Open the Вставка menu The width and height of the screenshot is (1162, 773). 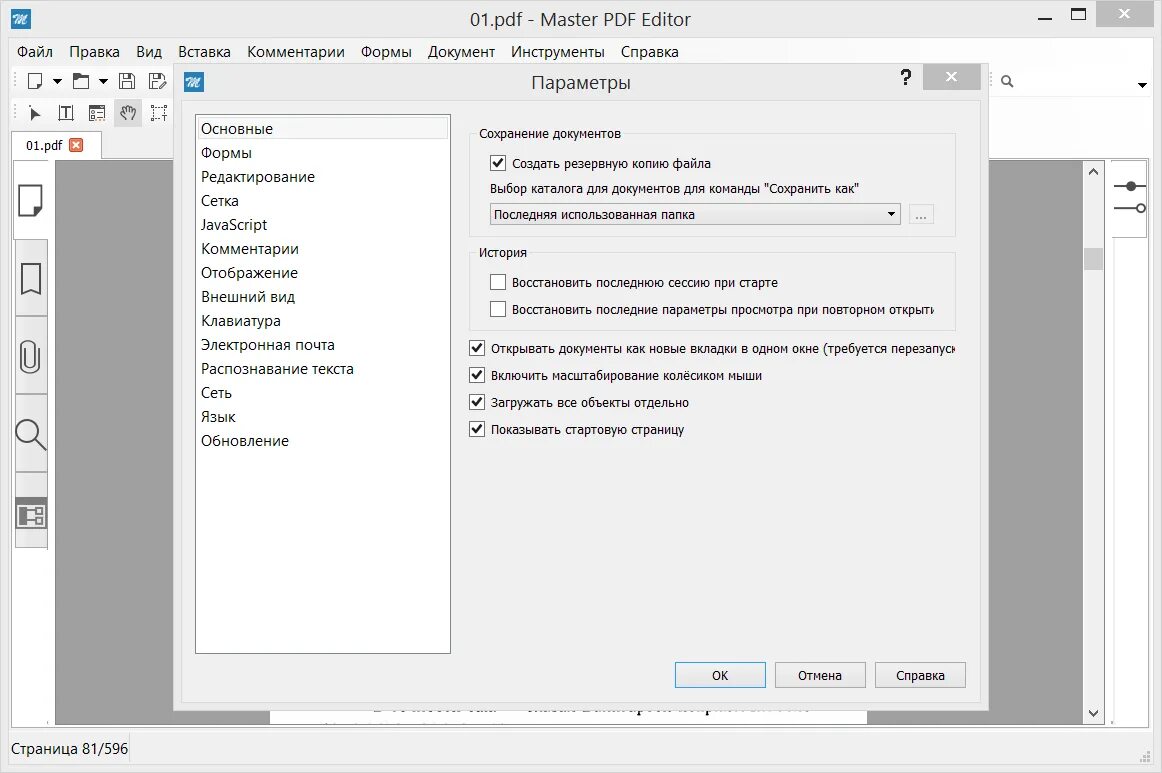(204, 52)
